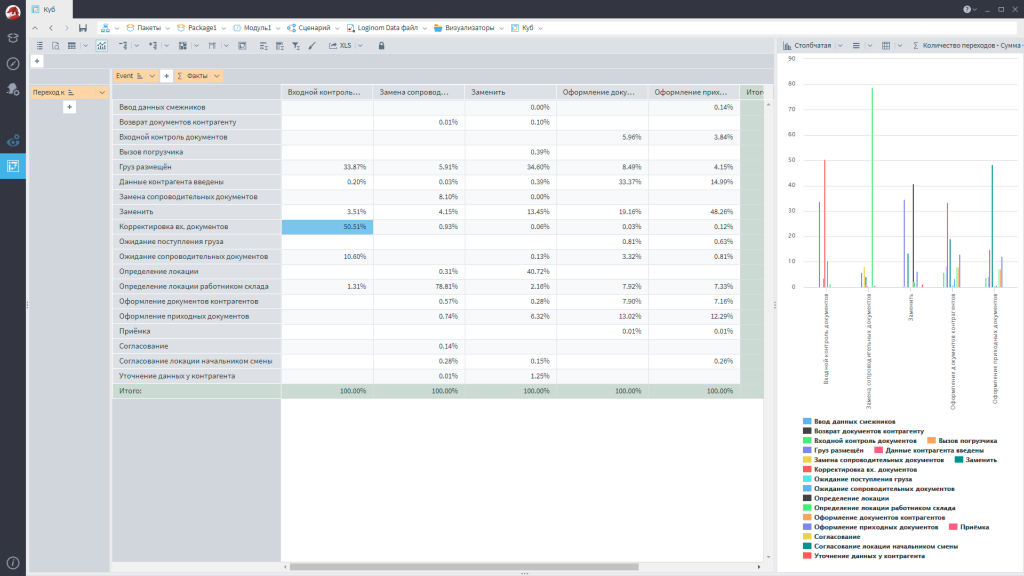Click the lock icon in cube toolbar

[381, 45]
